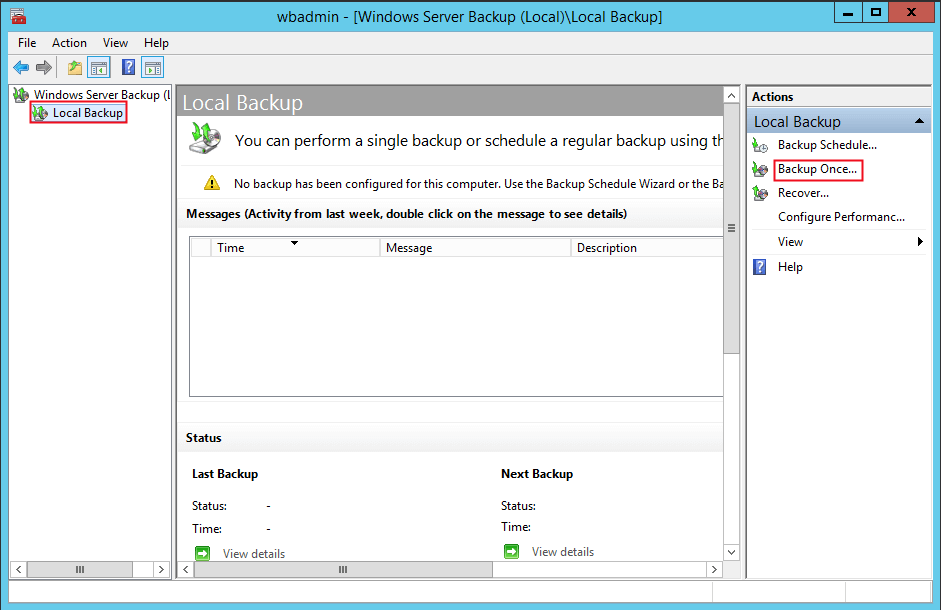This screenshot has width=941, height=610.
Task: Click the wbadmin app icon in title bar
Action: coord(18,16)
